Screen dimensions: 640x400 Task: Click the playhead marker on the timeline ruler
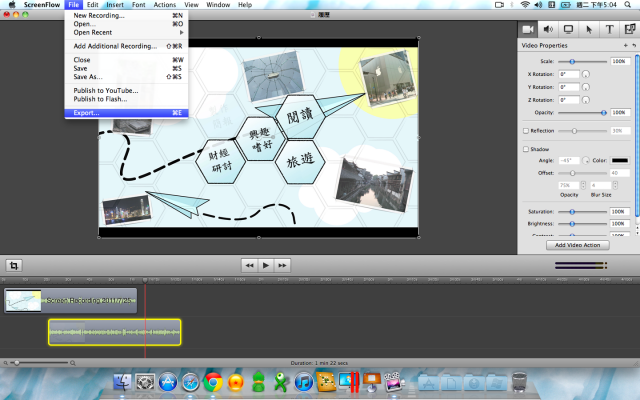point(145,280)
